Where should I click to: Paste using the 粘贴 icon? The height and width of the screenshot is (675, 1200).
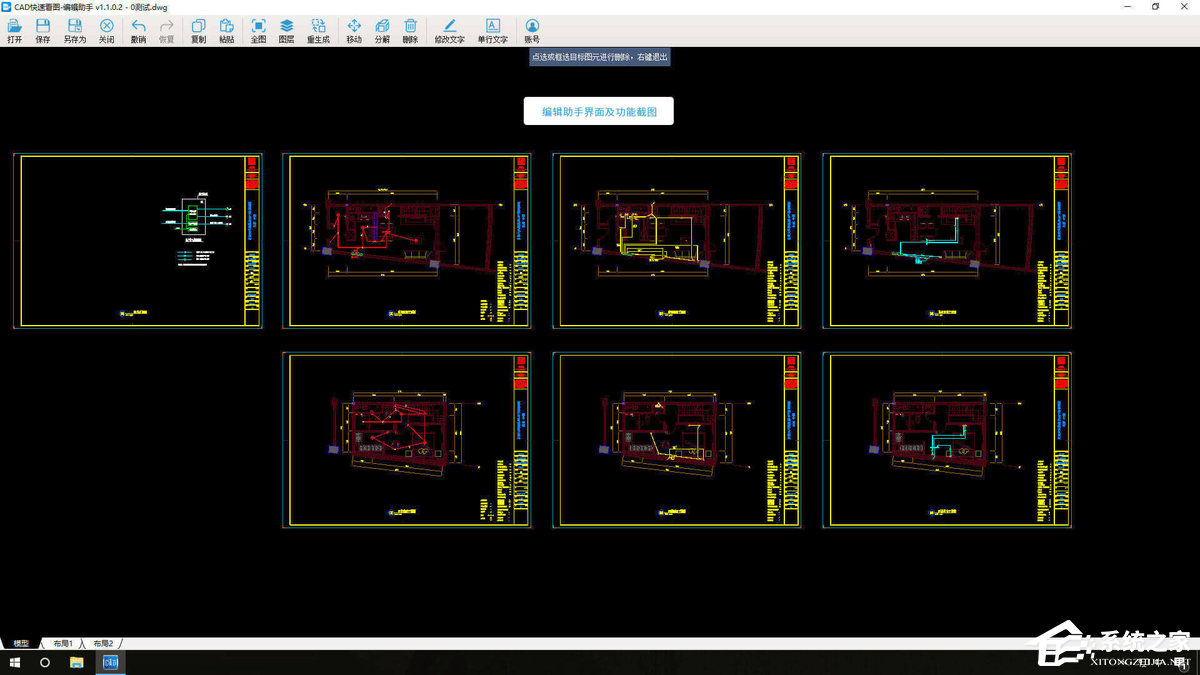pyautogui.click(x=226, y=31)
